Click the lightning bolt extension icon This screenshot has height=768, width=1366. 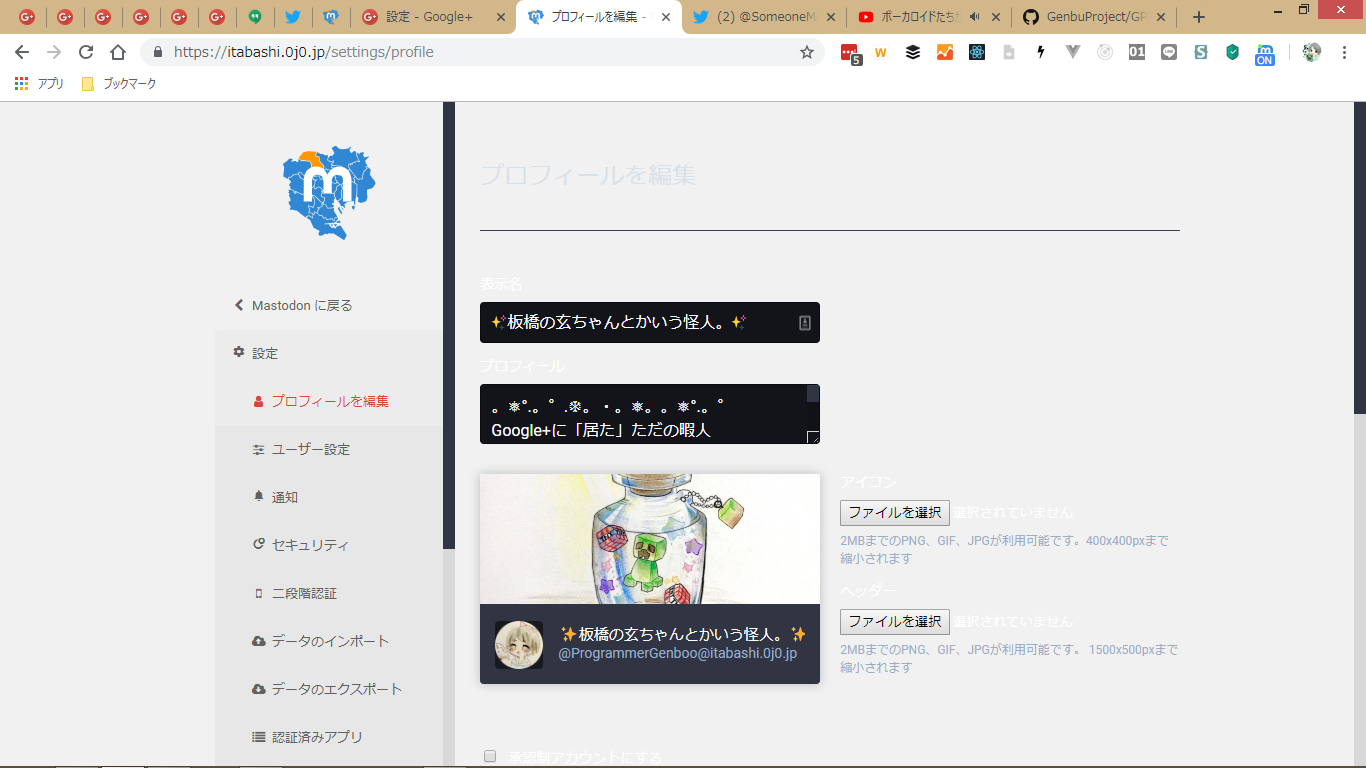coord(1041,52)
